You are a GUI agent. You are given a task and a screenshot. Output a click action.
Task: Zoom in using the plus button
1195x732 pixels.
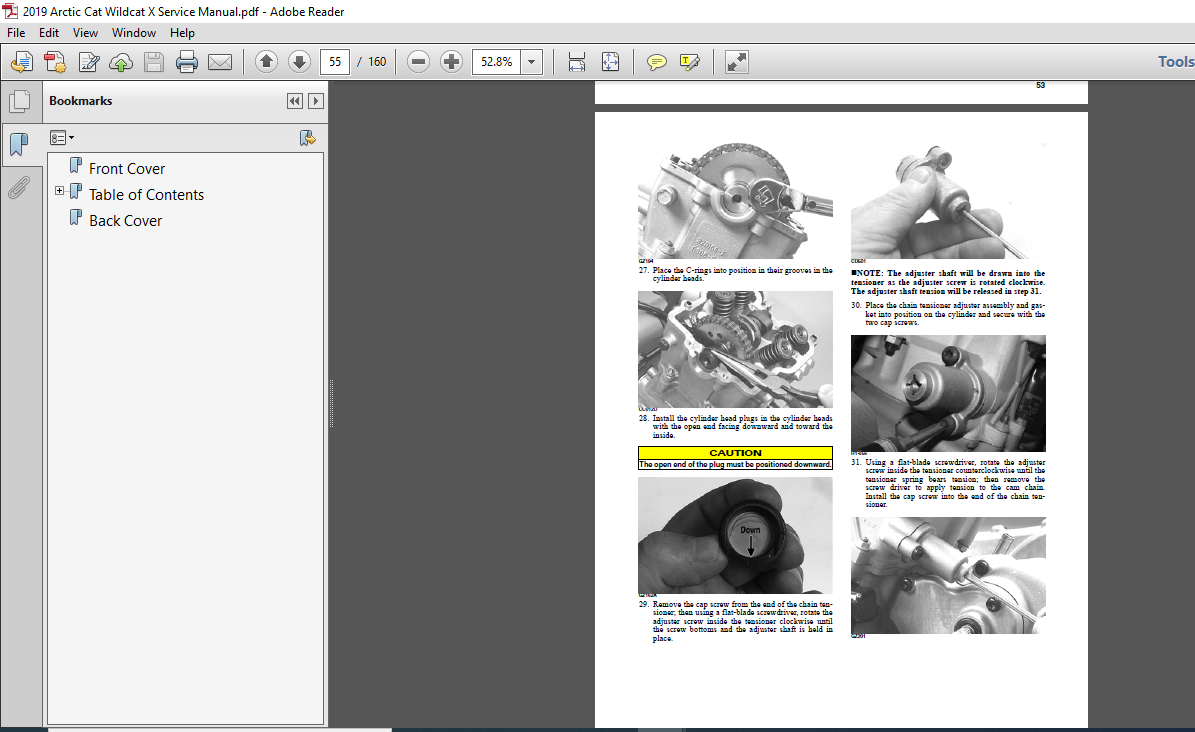click(451, 62)
